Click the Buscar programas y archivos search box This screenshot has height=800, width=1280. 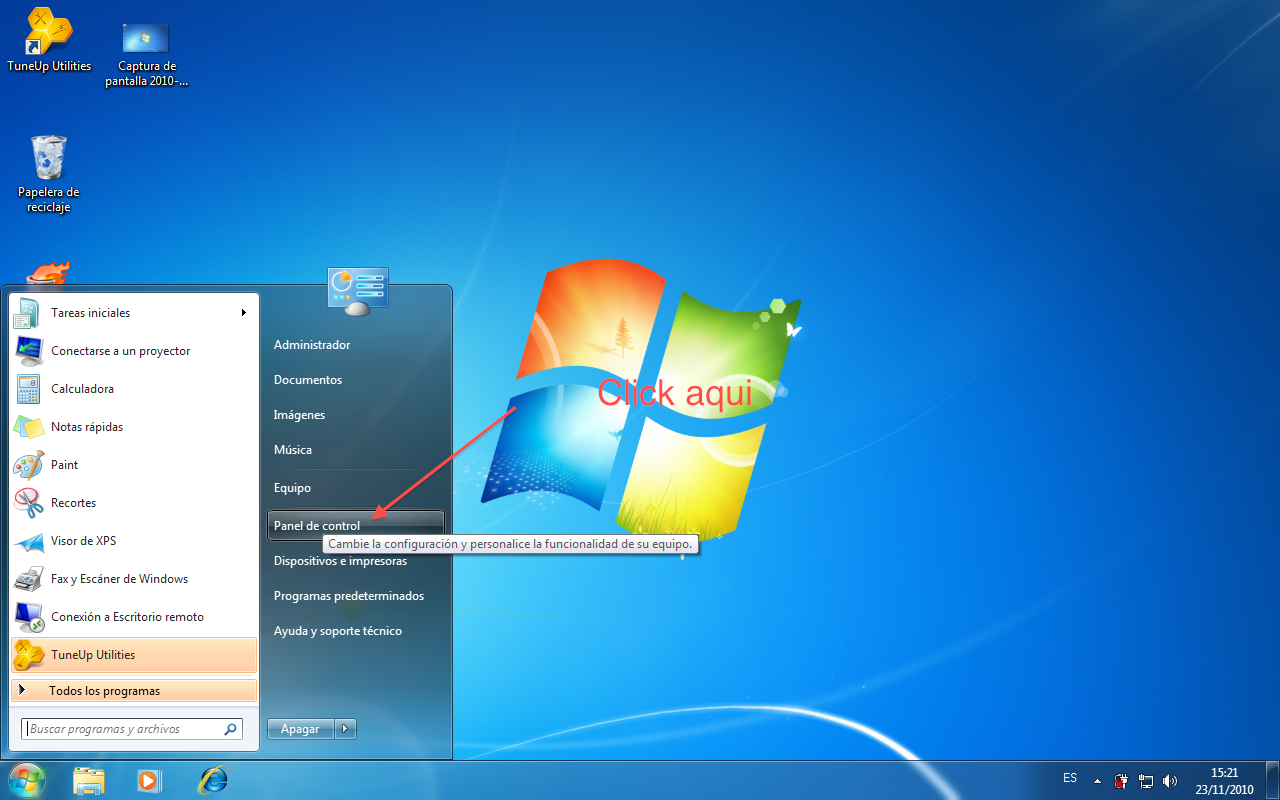[131, 729]
